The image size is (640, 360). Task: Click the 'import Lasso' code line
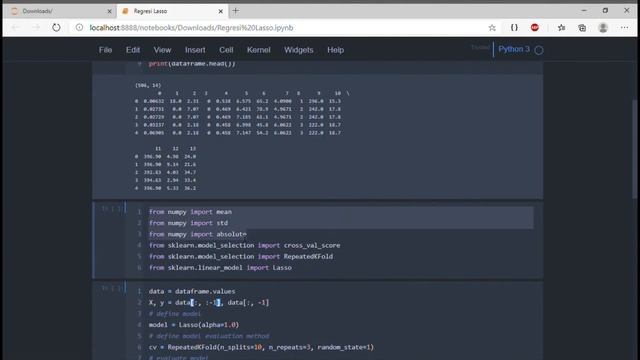(x=220, y=268)
